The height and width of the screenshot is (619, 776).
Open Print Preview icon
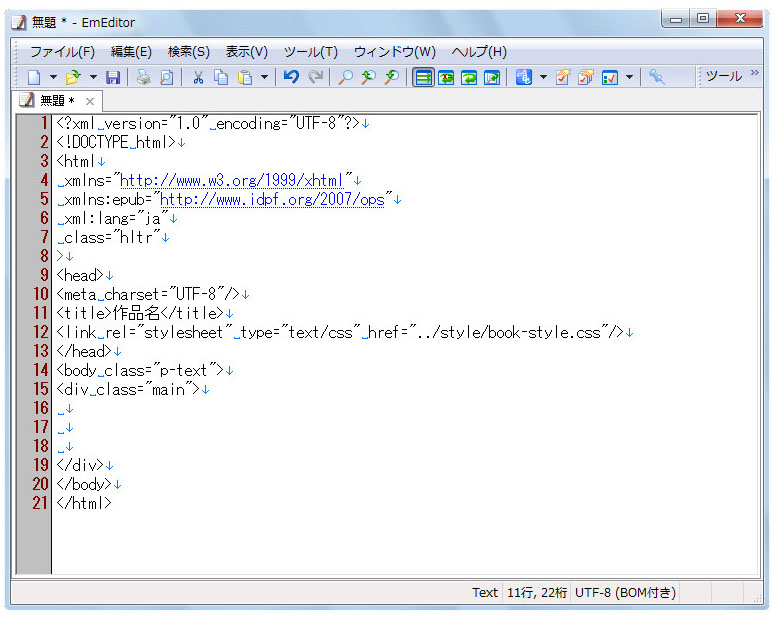point(167,77)
